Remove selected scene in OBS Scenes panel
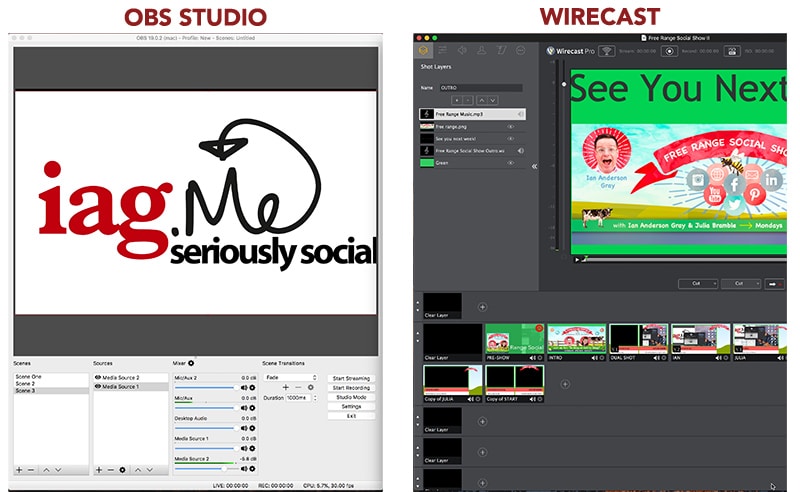Screen dimensions: 800x492 [x=31, y=470]
